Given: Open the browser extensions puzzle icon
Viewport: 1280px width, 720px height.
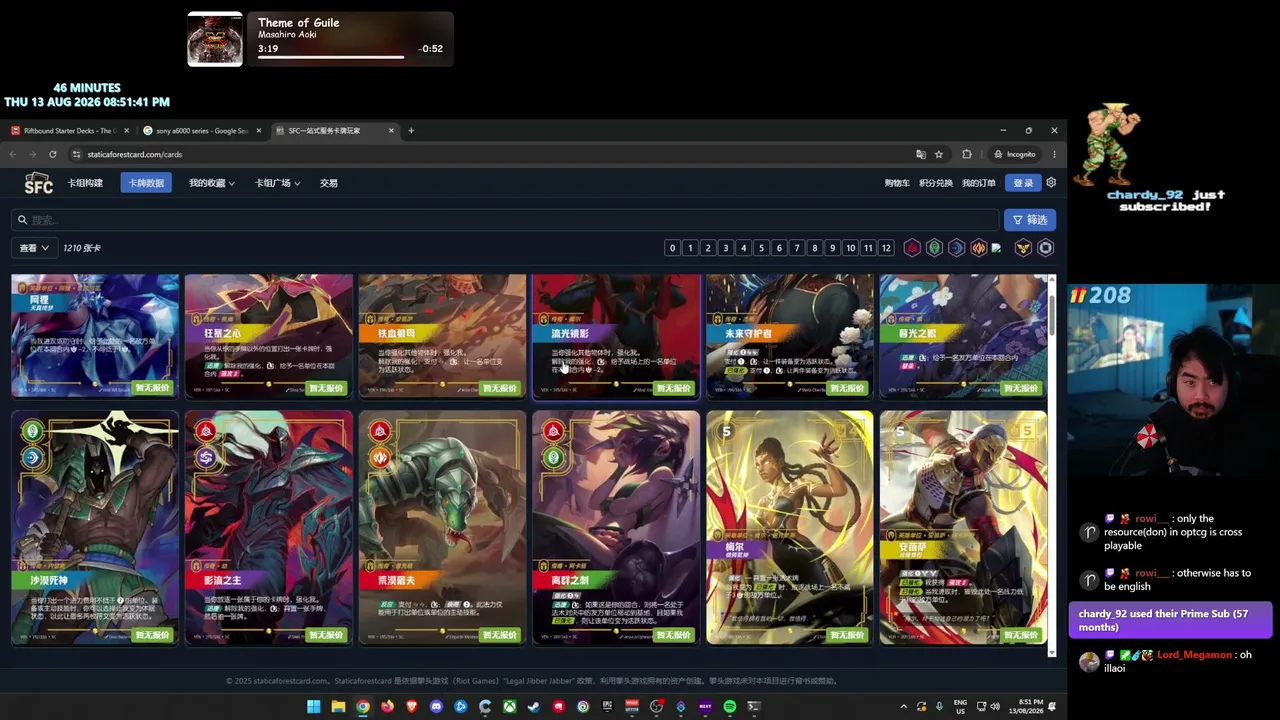Looking at the screenshot, I should (x=967, y=154).
